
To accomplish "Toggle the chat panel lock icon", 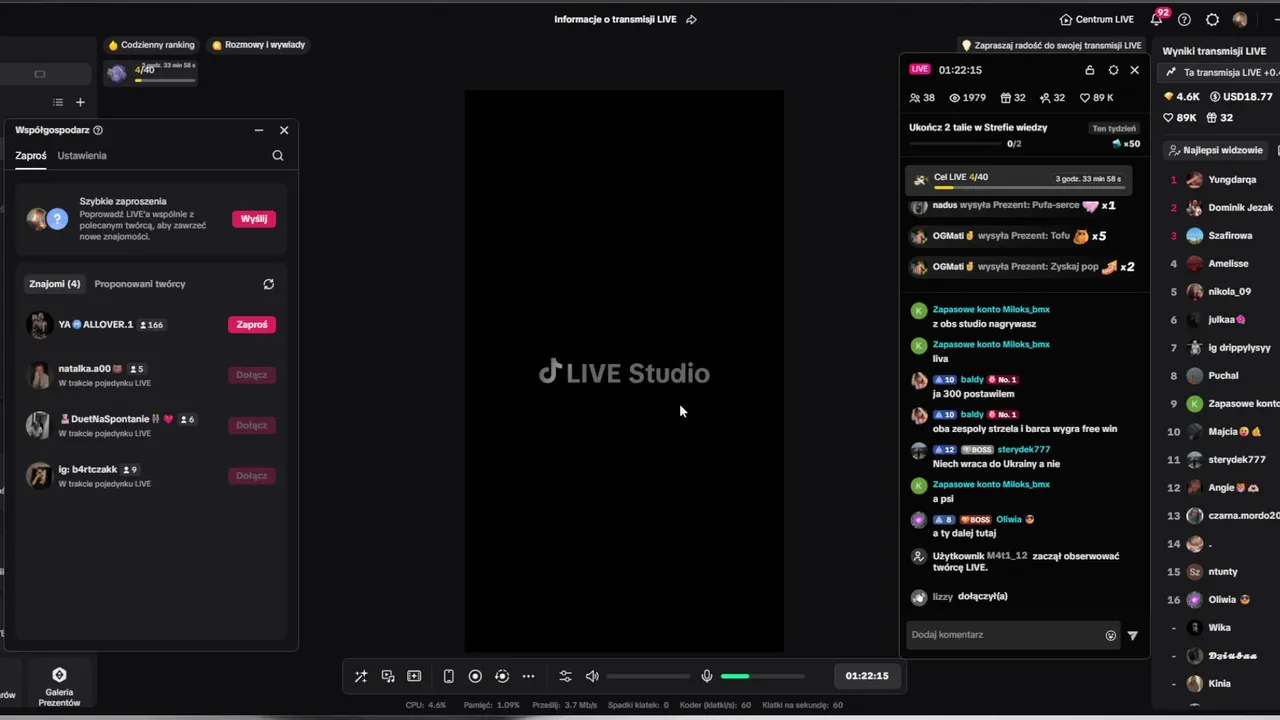I will 1089,70.
